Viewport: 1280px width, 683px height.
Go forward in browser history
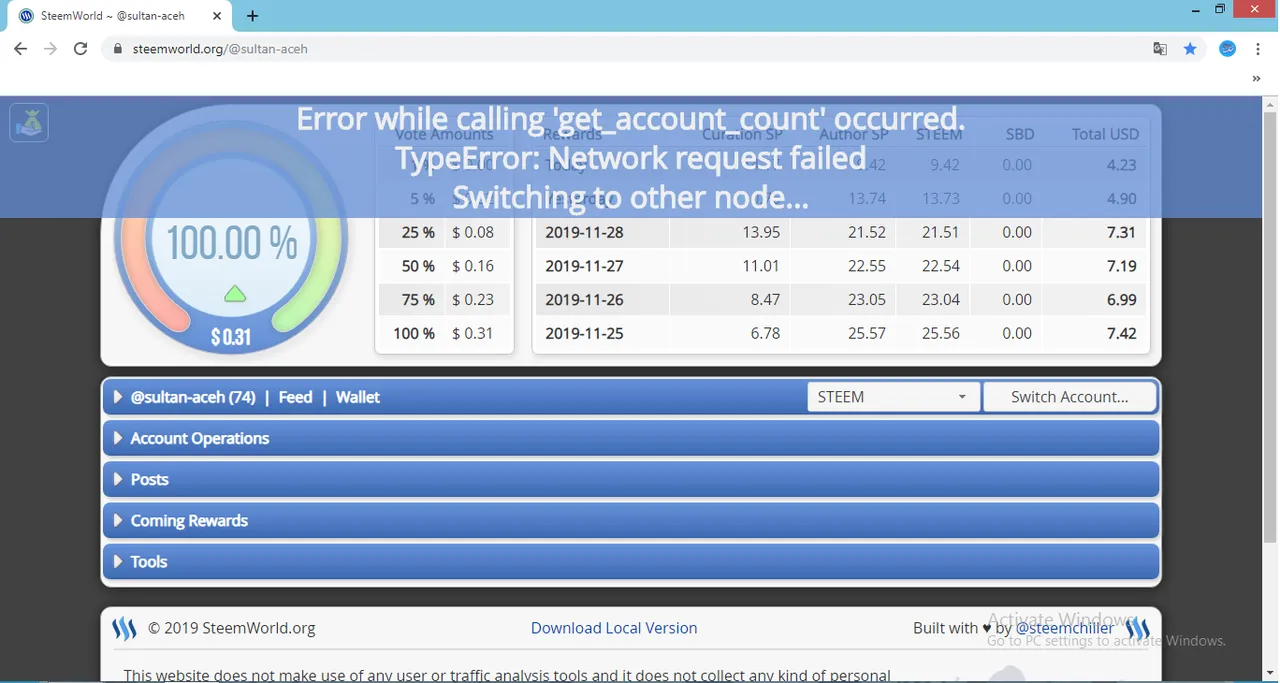50,49
